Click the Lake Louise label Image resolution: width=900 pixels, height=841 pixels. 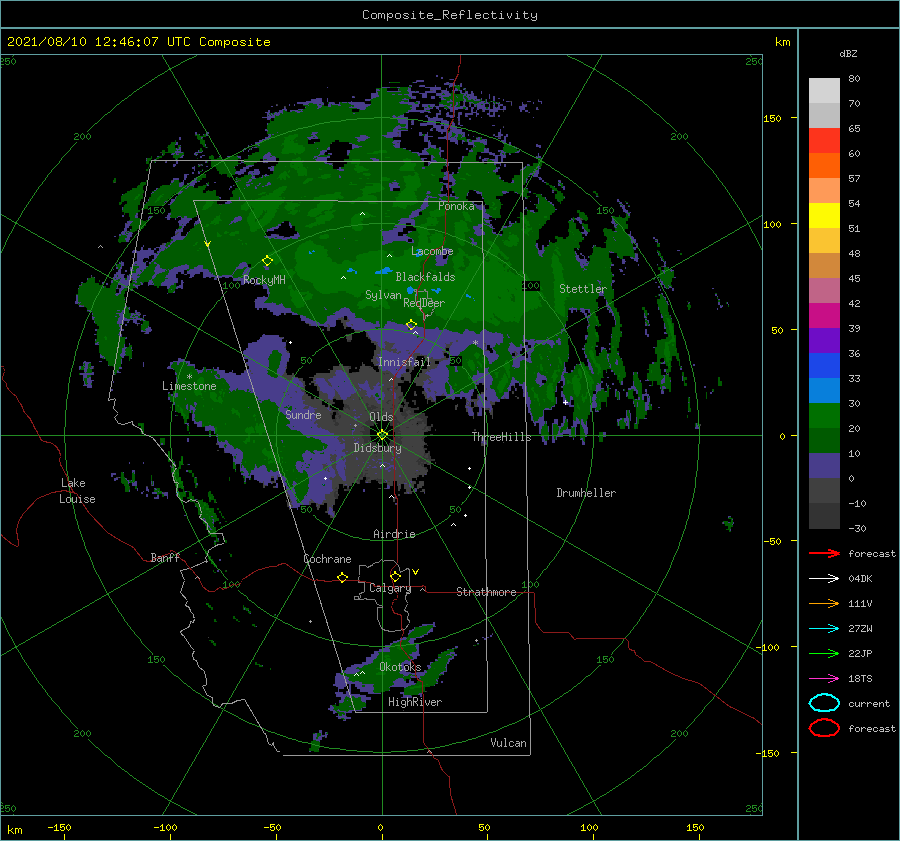tap(77, 491)
